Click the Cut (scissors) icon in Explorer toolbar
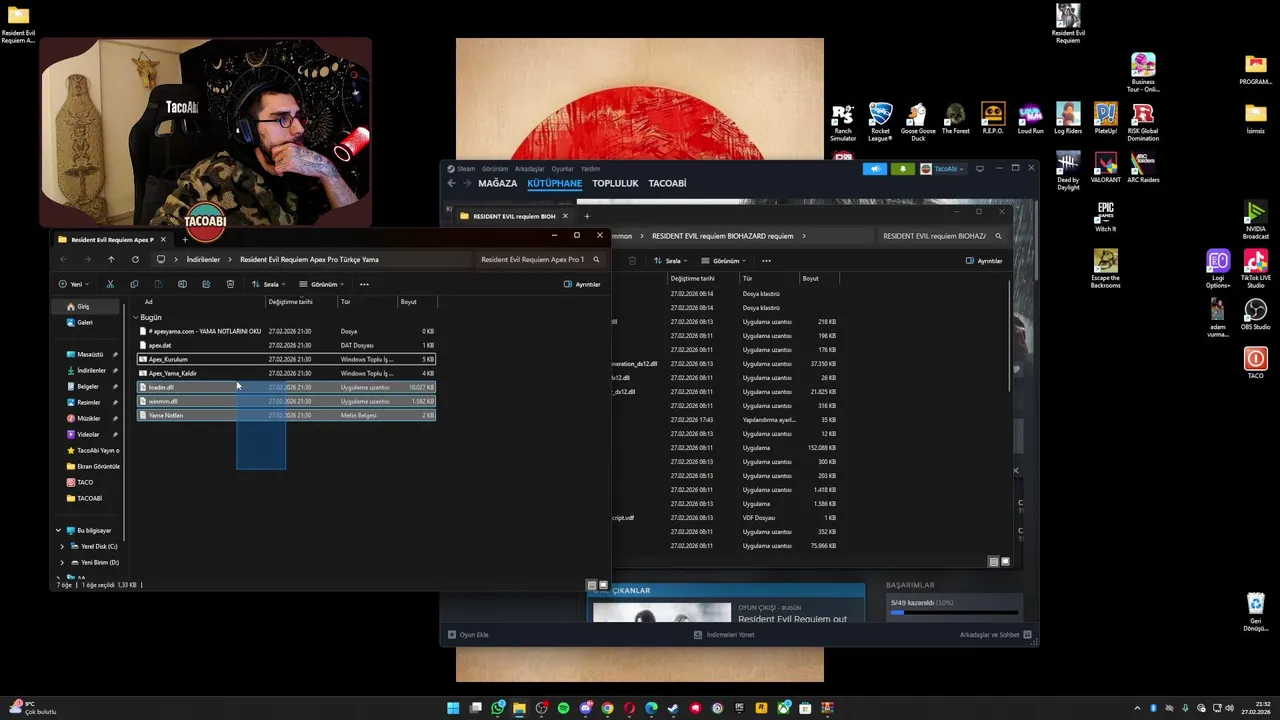This screenshot has width=1280, height=720. 110,284
